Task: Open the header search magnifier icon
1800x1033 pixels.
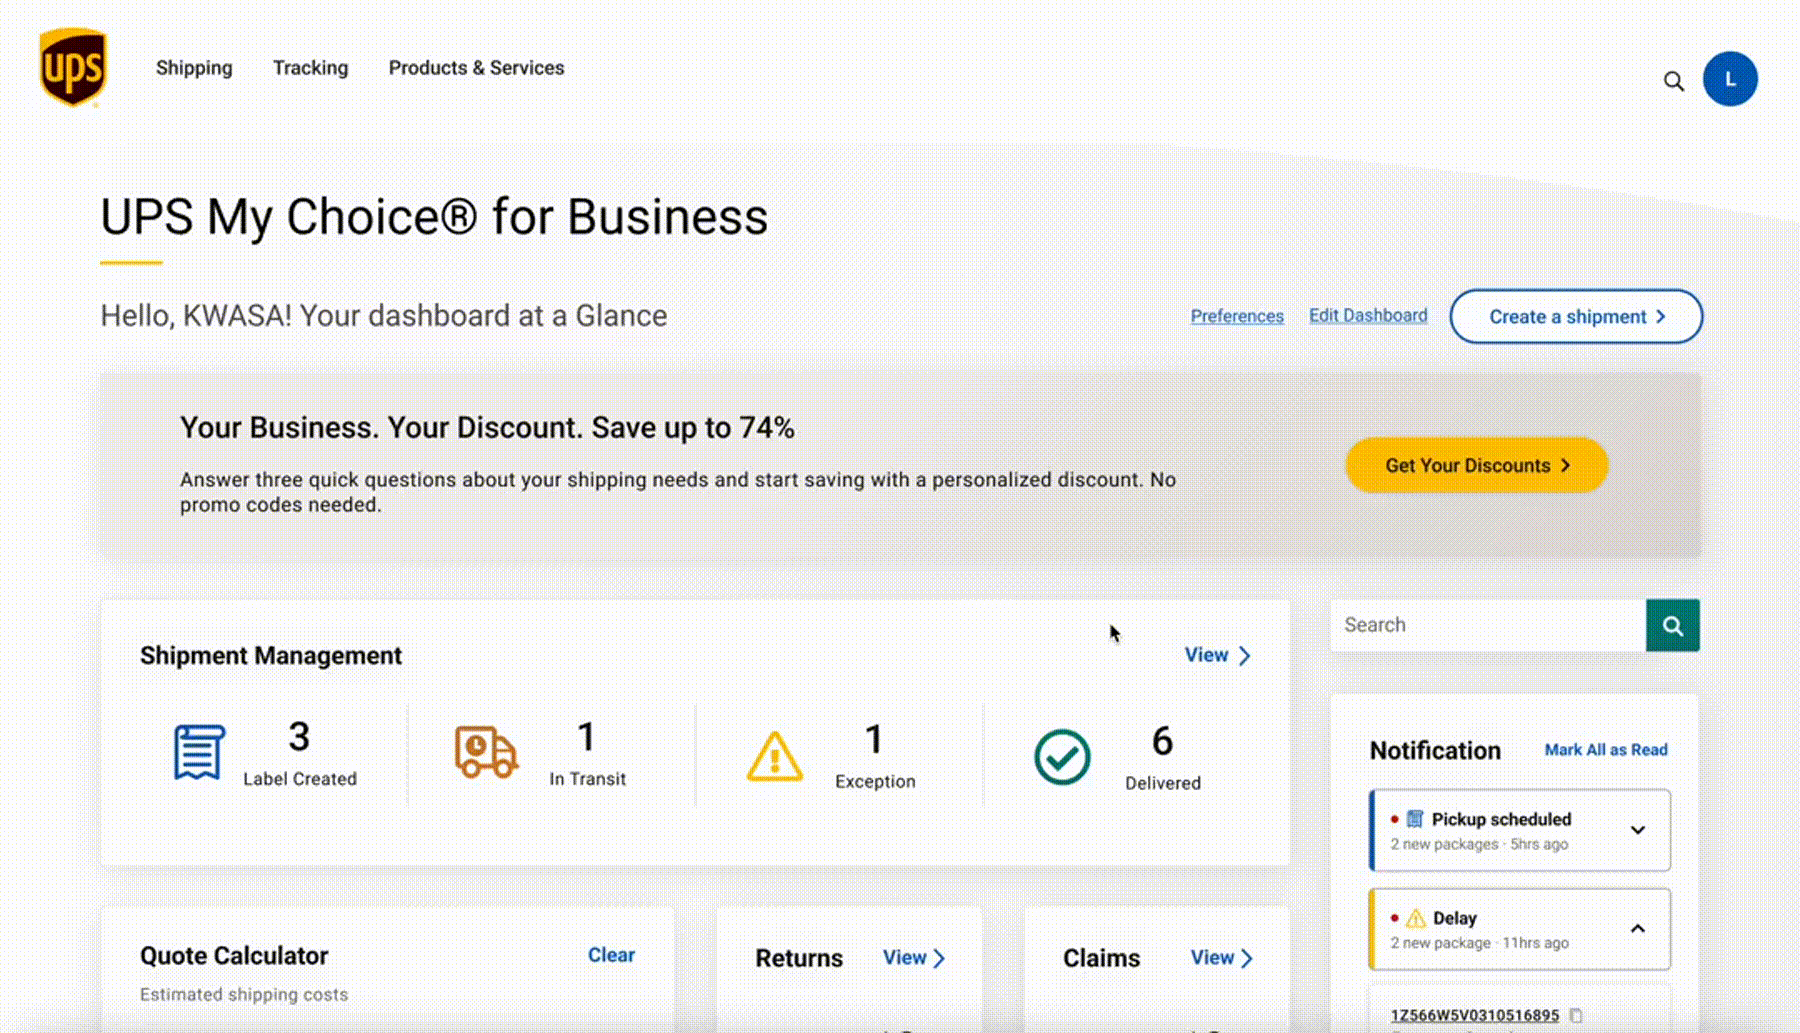Action: point(1673,81)
